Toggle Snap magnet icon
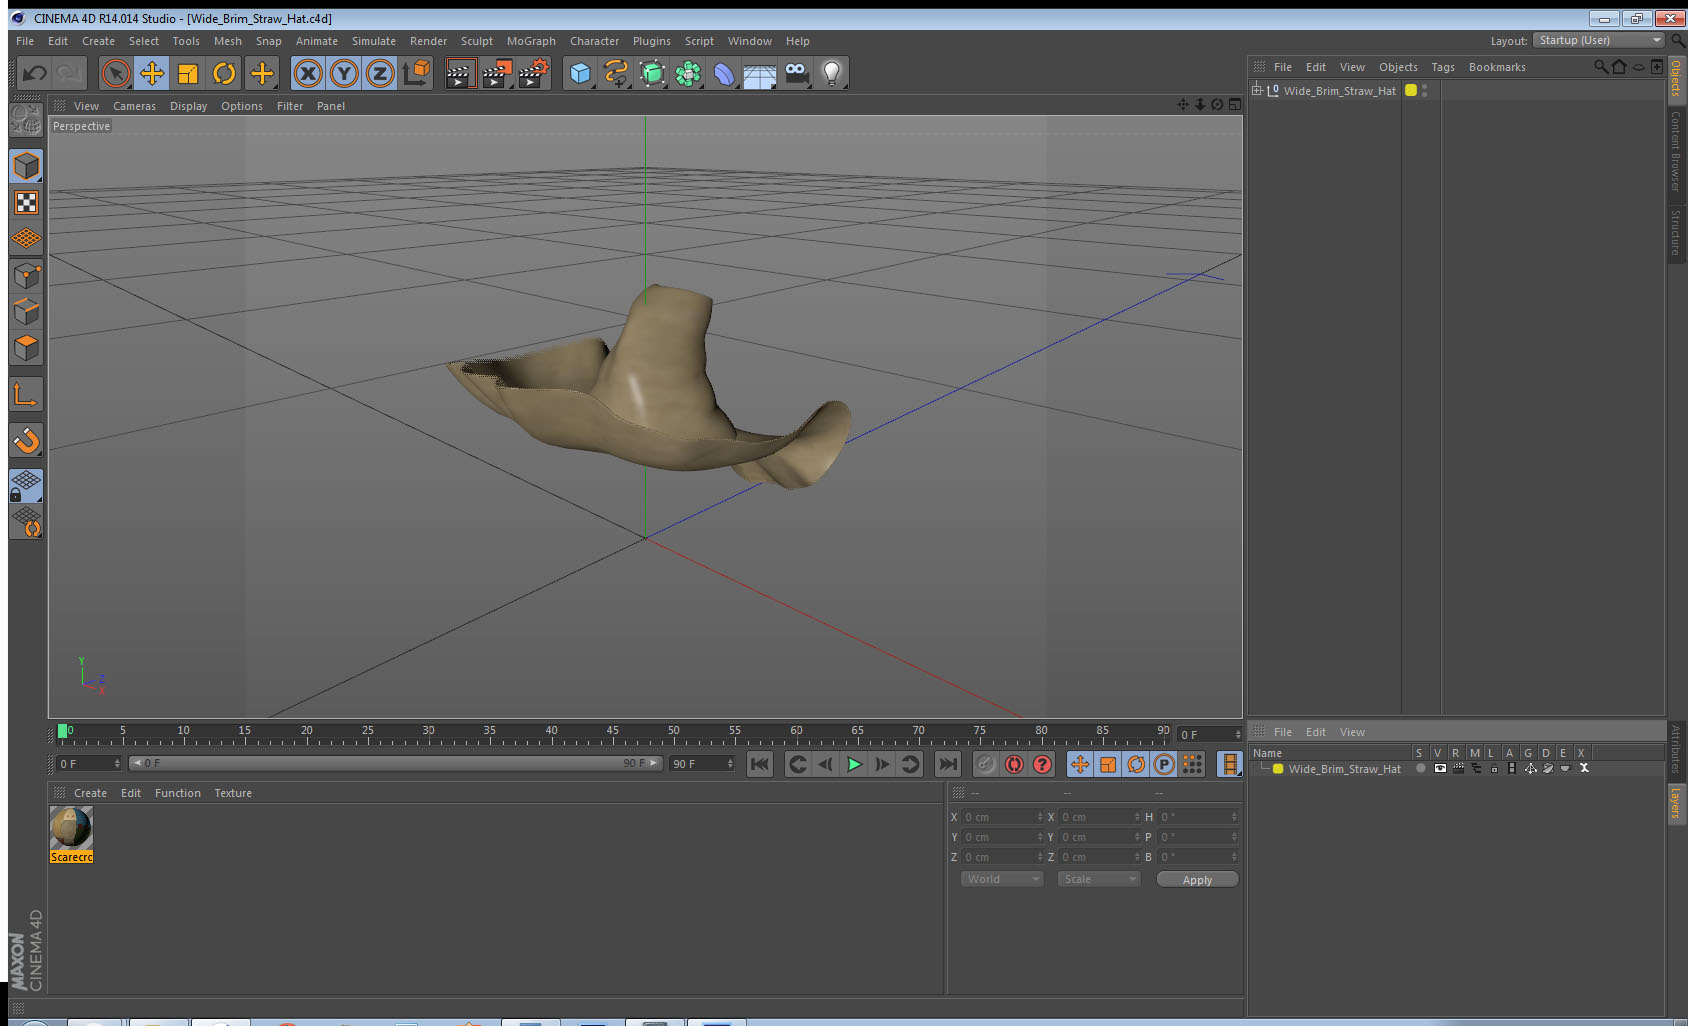The image size is (1688, 1026). pyautogui.click(x=26, y=440)
